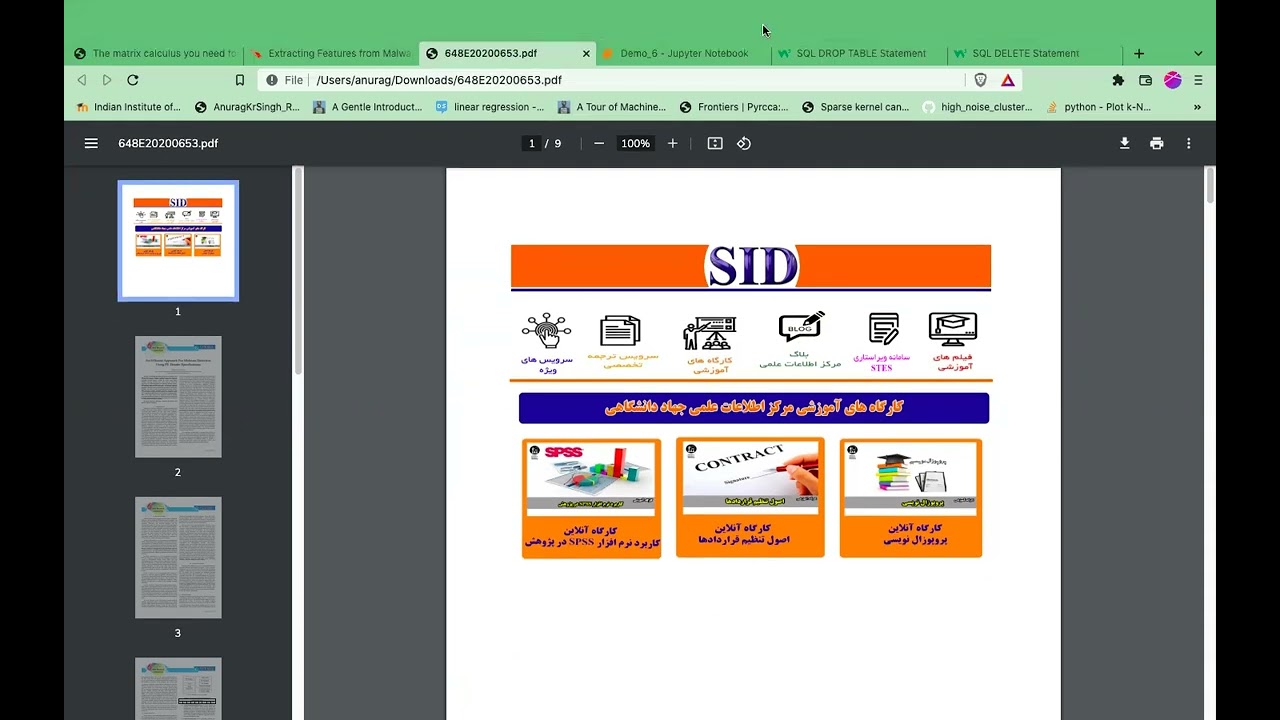Show the tab search dropdown arrow
The image size is (1280, 720).
pyautogui.click(x=1198, y=53)
